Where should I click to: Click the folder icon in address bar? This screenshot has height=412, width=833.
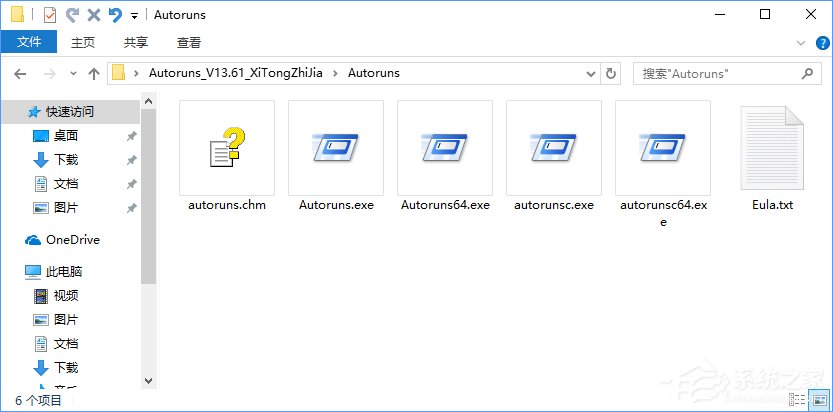pyautogui.click(x=118, y=73)
